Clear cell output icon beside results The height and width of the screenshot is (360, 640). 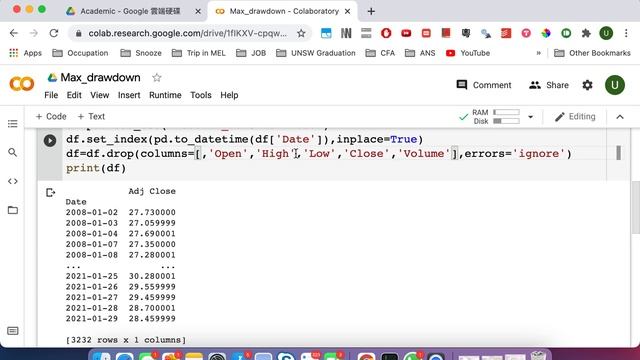tap(51, 192)
